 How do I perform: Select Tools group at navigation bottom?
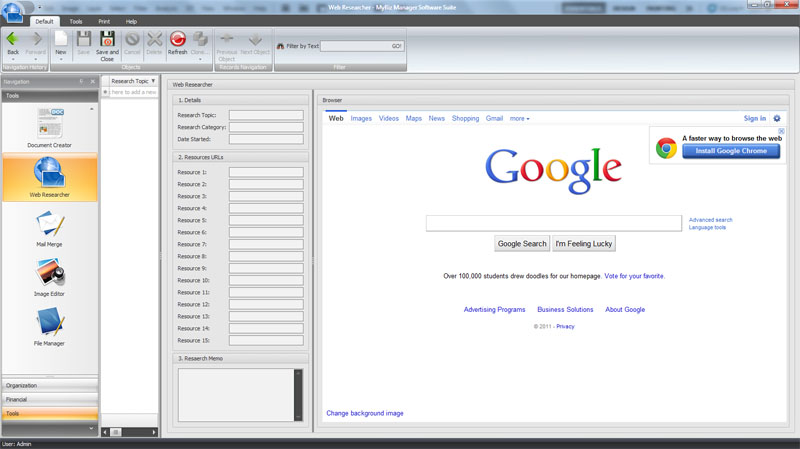(50, 414)
